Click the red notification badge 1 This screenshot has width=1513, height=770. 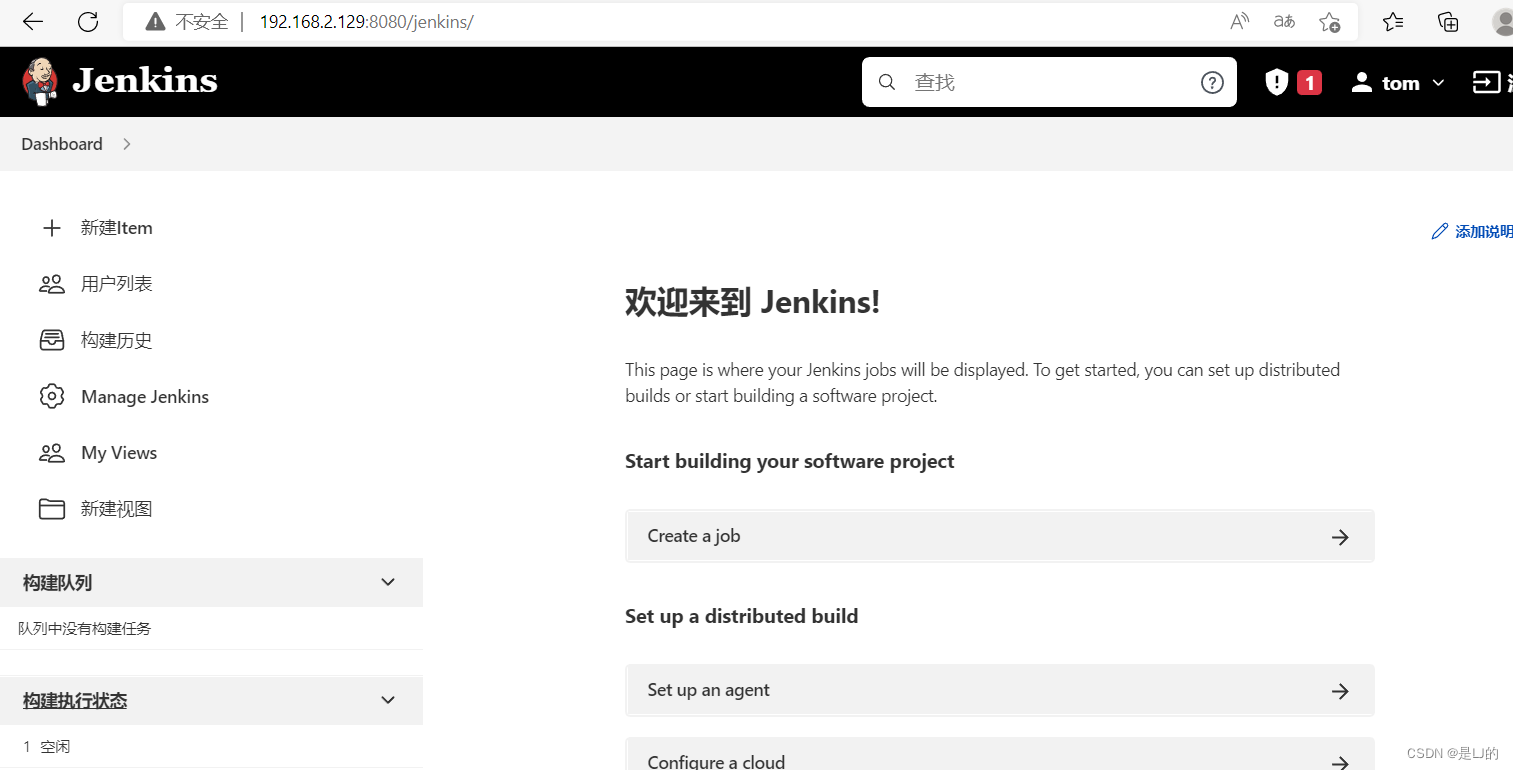coord(1310,82)
